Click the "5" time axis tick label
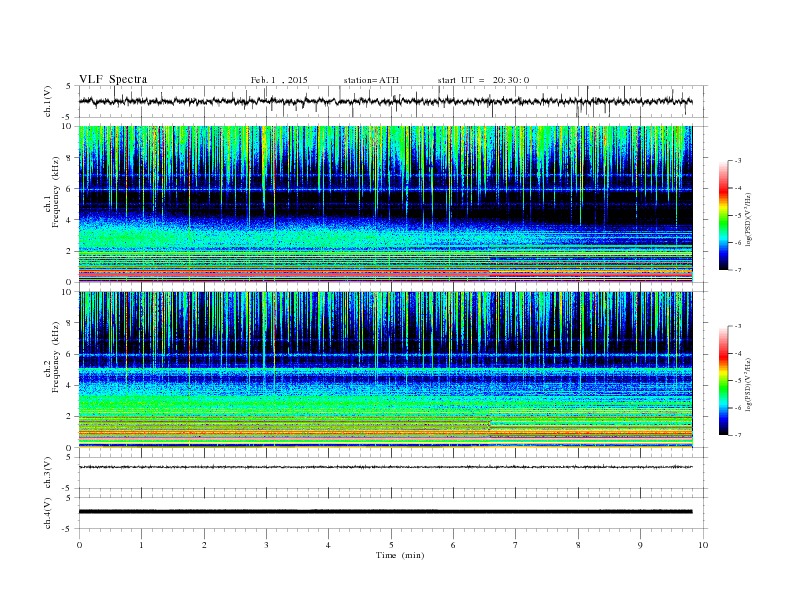This screenshot has height=612, width=792. pyautogui.click(x=391, y=545)
